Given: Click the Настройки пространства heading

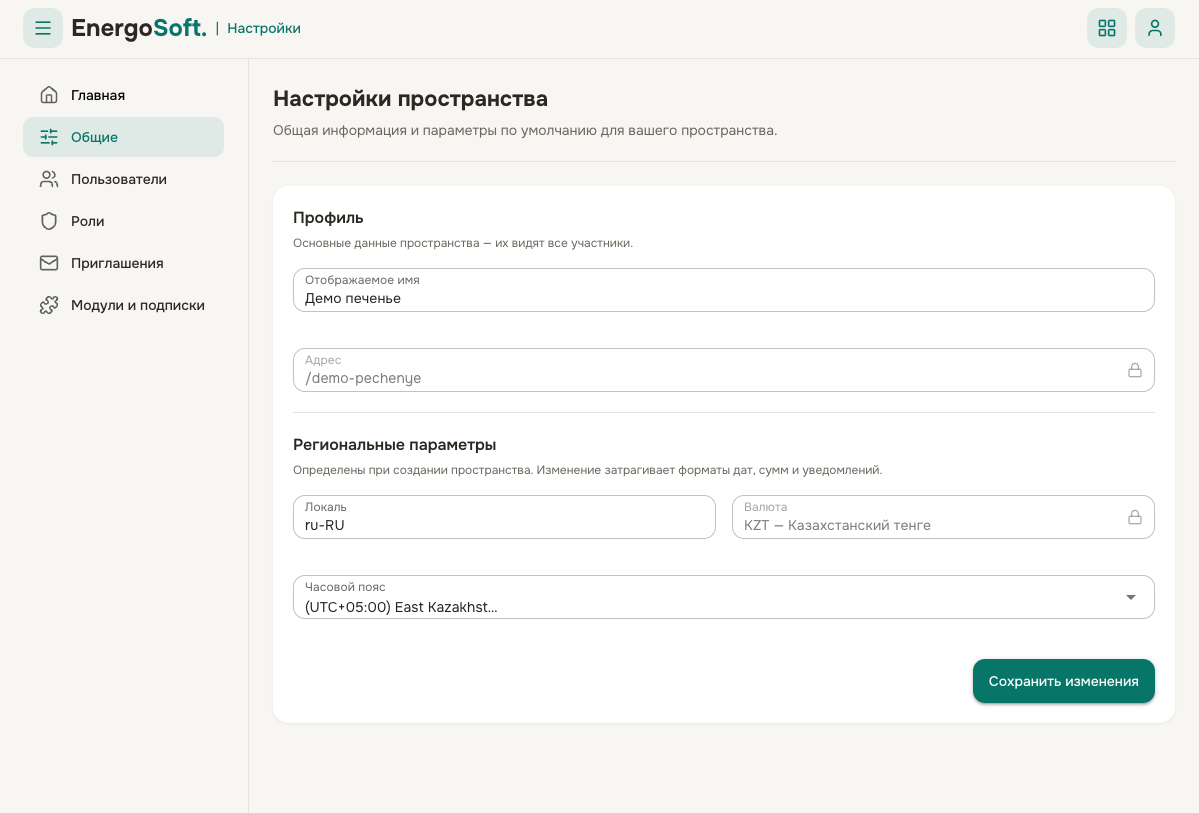Looking at the screenshot, I should pos(411,99).
